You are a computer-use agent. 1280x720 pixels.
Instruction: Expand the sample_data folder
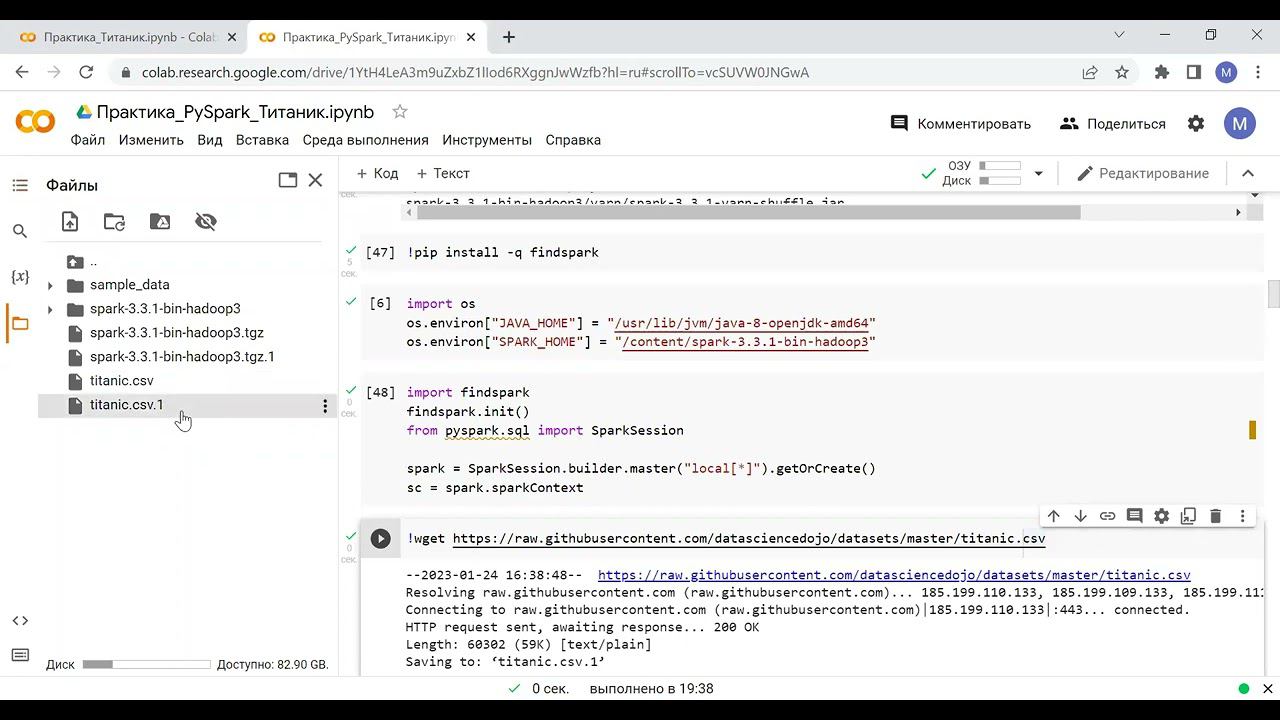click(50, 285)
